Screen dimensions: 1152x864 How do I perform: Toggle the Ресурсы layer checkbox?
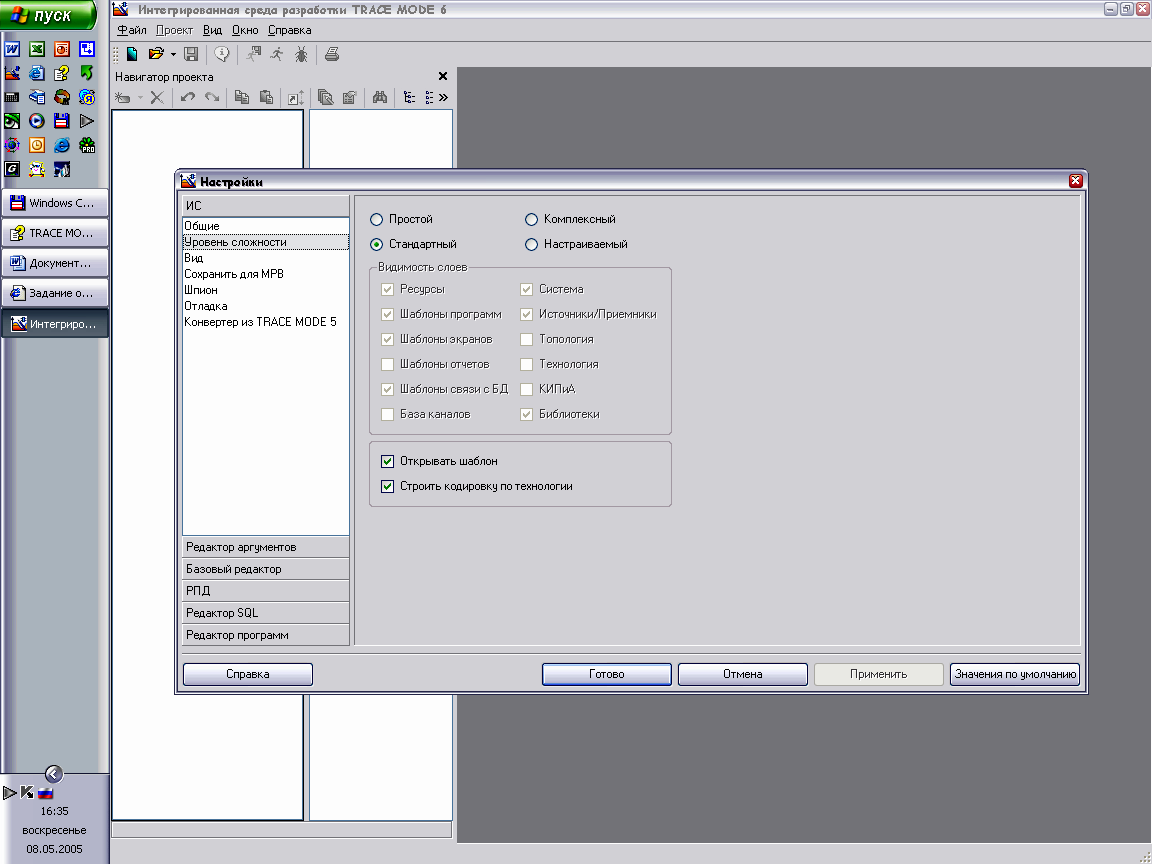pos(387,289)
